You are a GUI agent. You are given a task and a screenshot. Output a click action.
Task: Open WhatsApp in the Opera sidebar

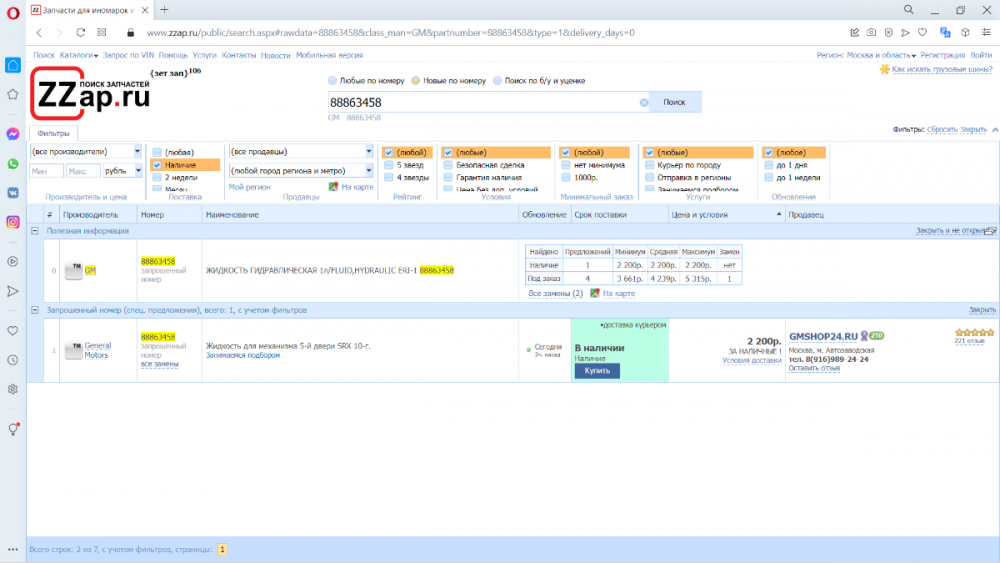[13, 163]
